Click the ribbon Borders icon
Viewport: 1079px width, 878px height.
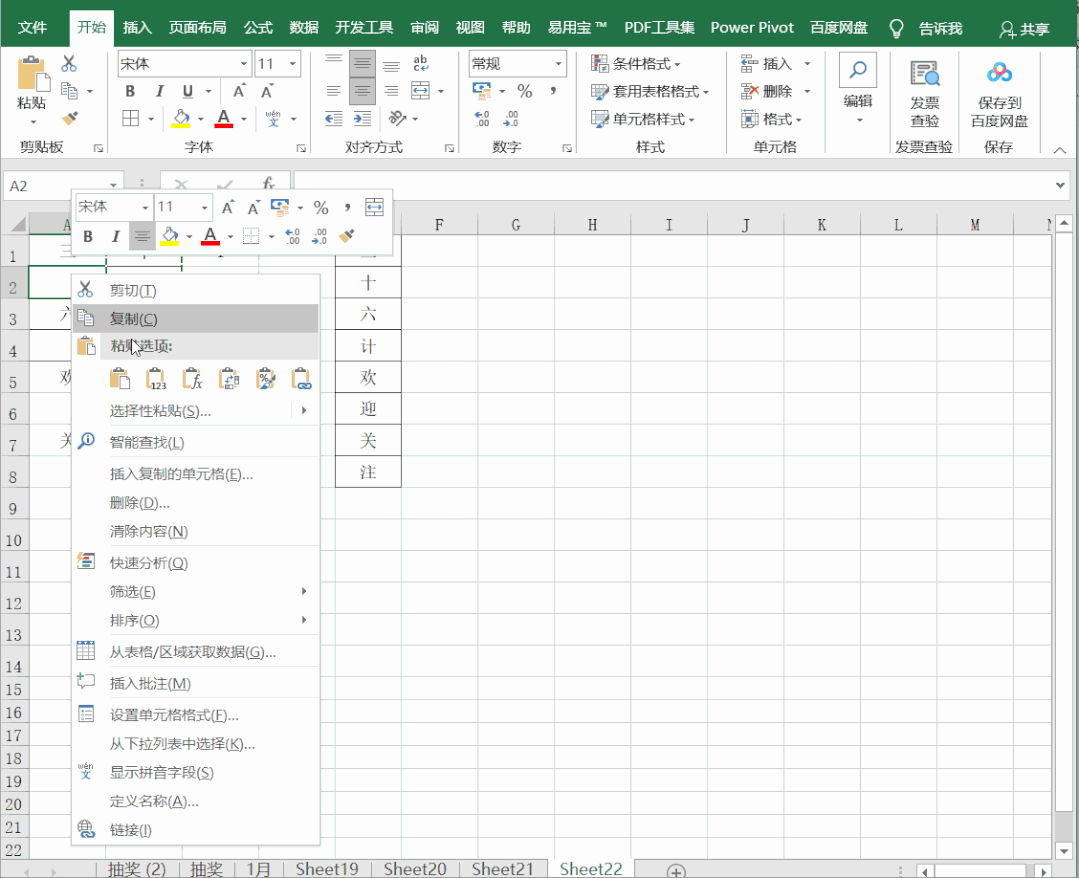[x=130, y=118]
